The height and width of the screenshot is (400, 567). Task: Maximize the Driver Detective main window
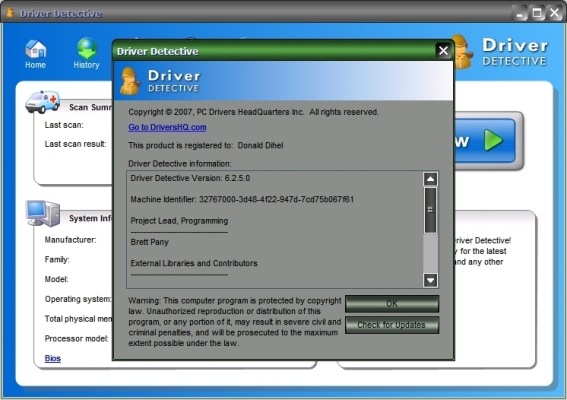(x=537, y=13)
